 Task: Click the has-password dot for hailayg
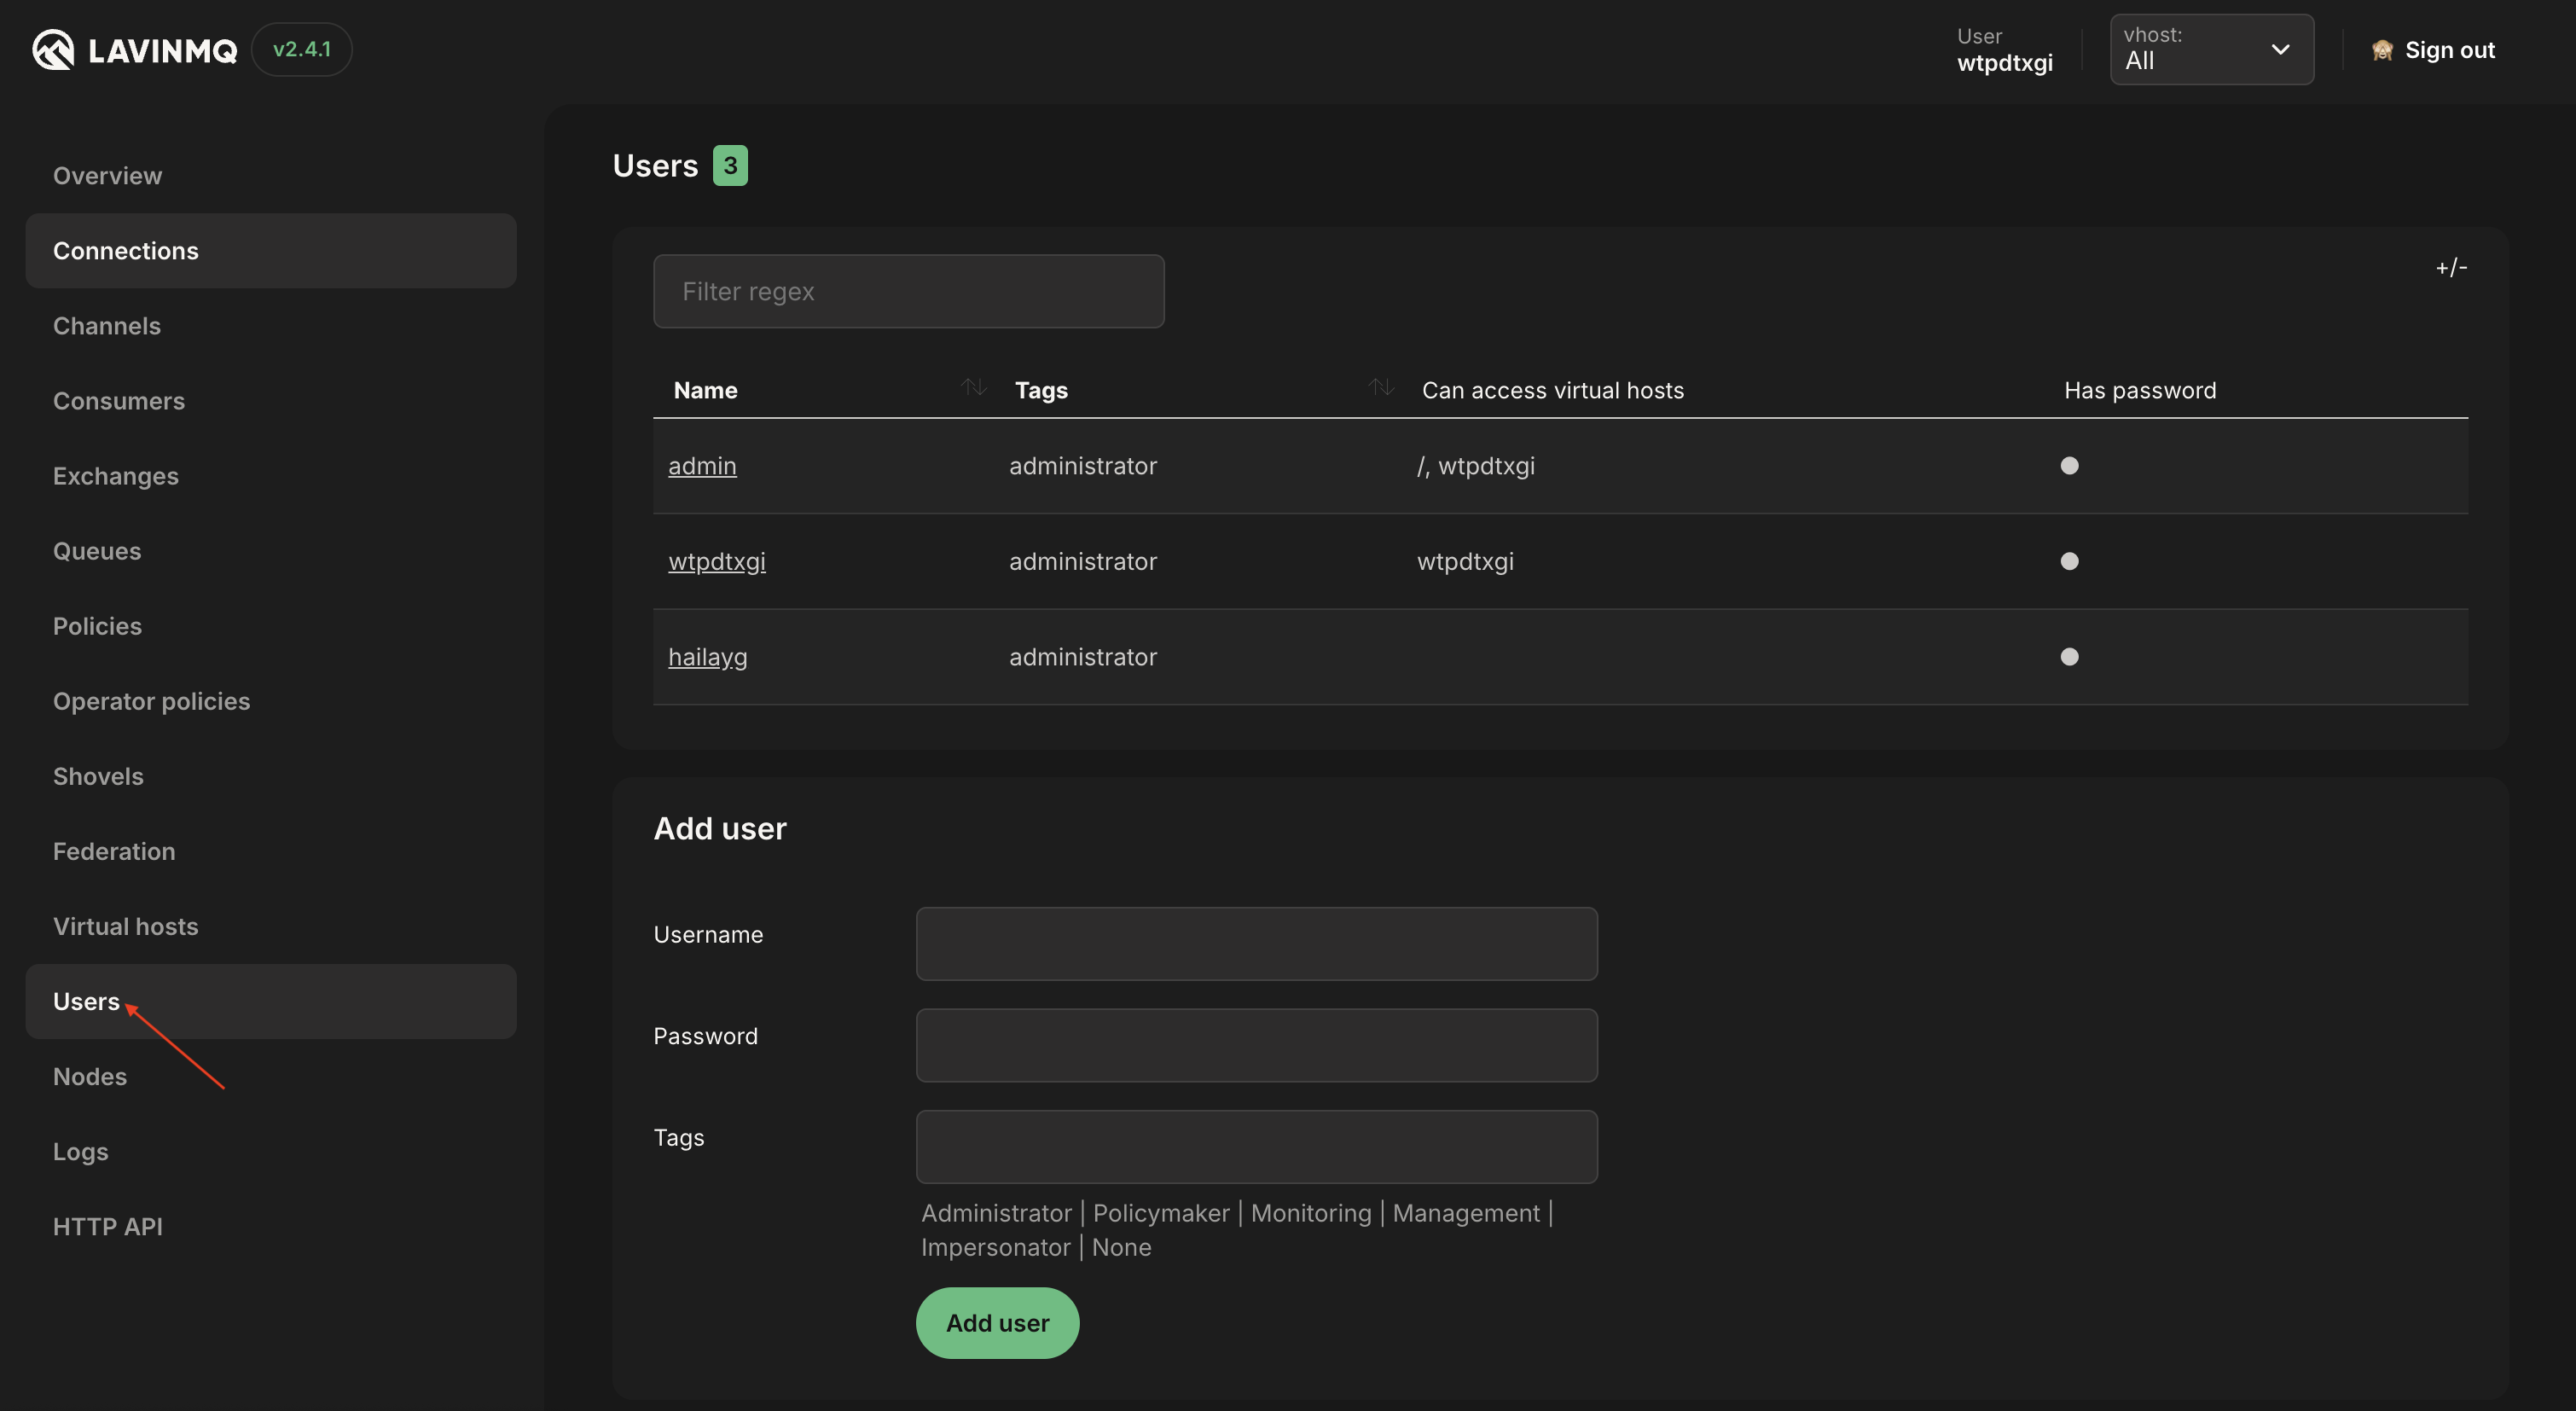coord(2069,657)
